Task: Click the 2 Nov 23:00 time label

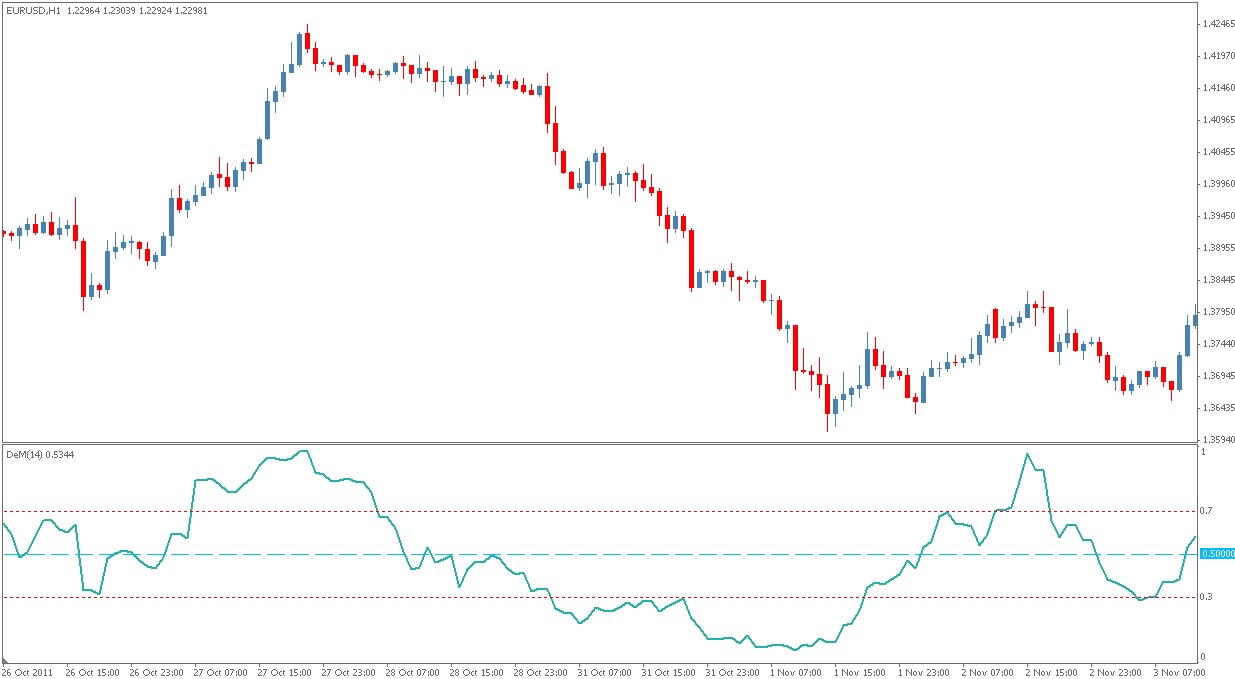Action: pos(1118,672)
